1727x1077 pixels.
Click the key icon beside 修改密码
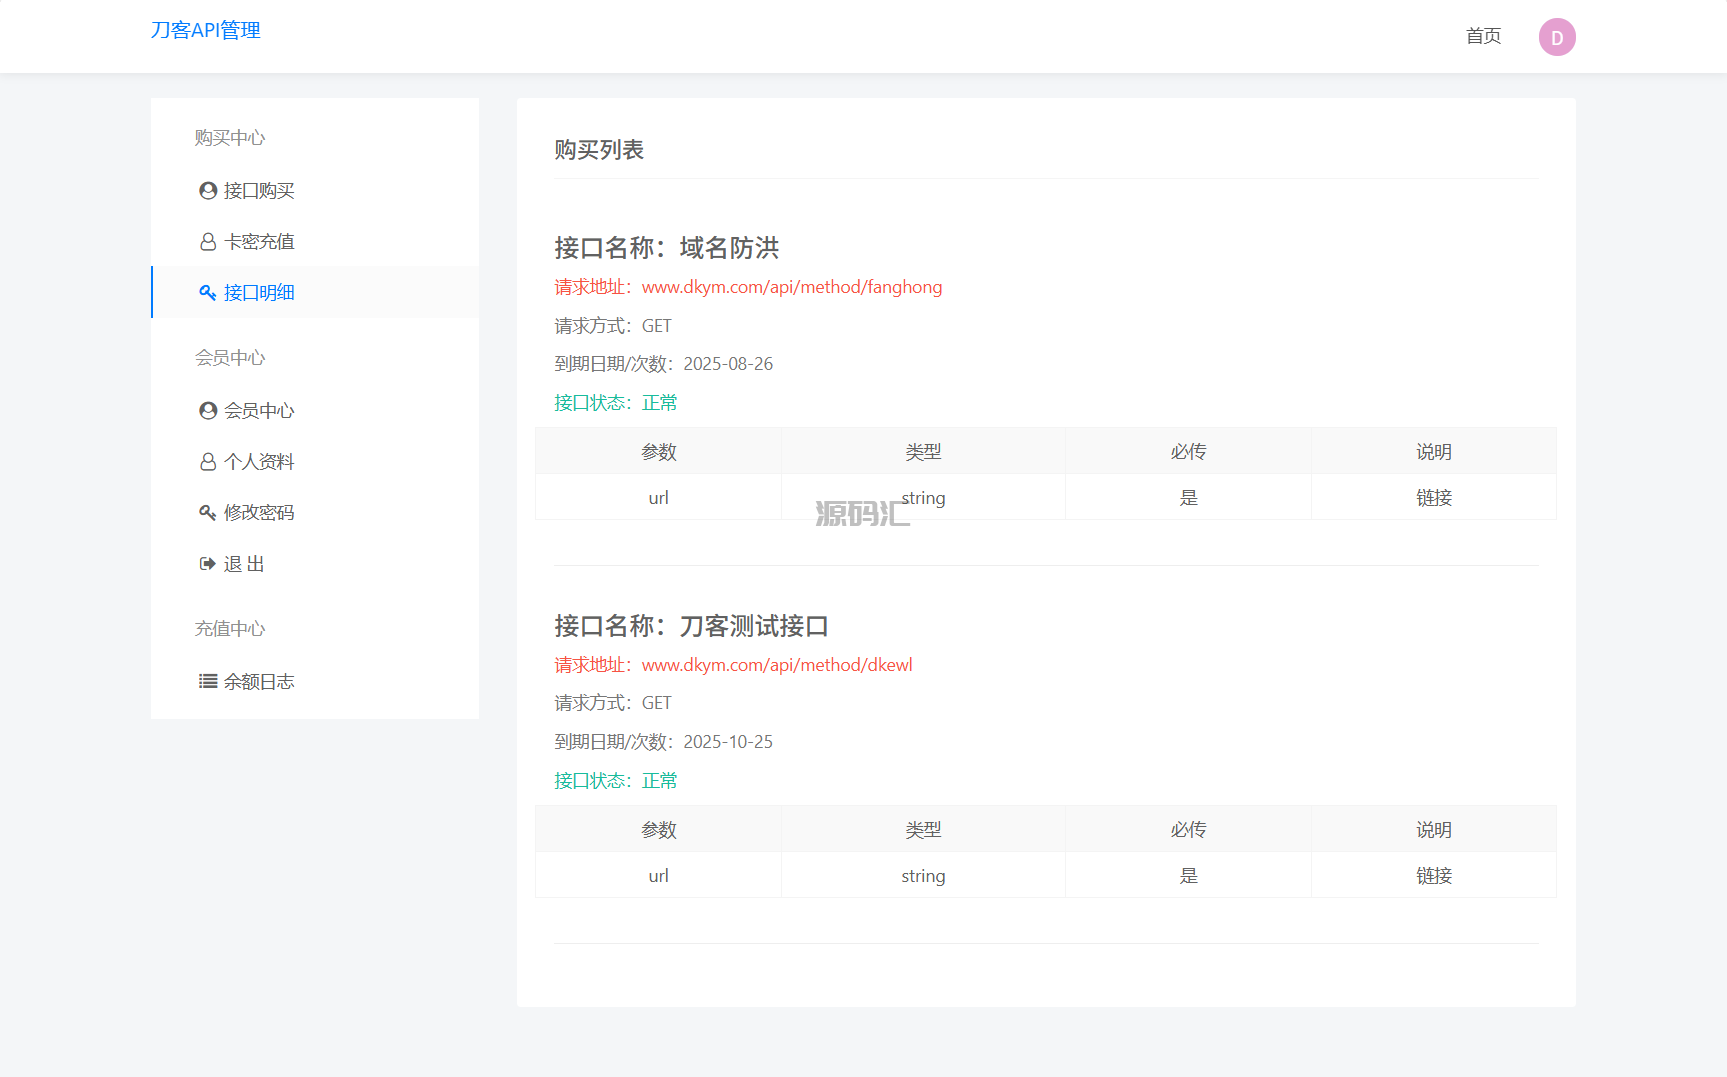208,512
